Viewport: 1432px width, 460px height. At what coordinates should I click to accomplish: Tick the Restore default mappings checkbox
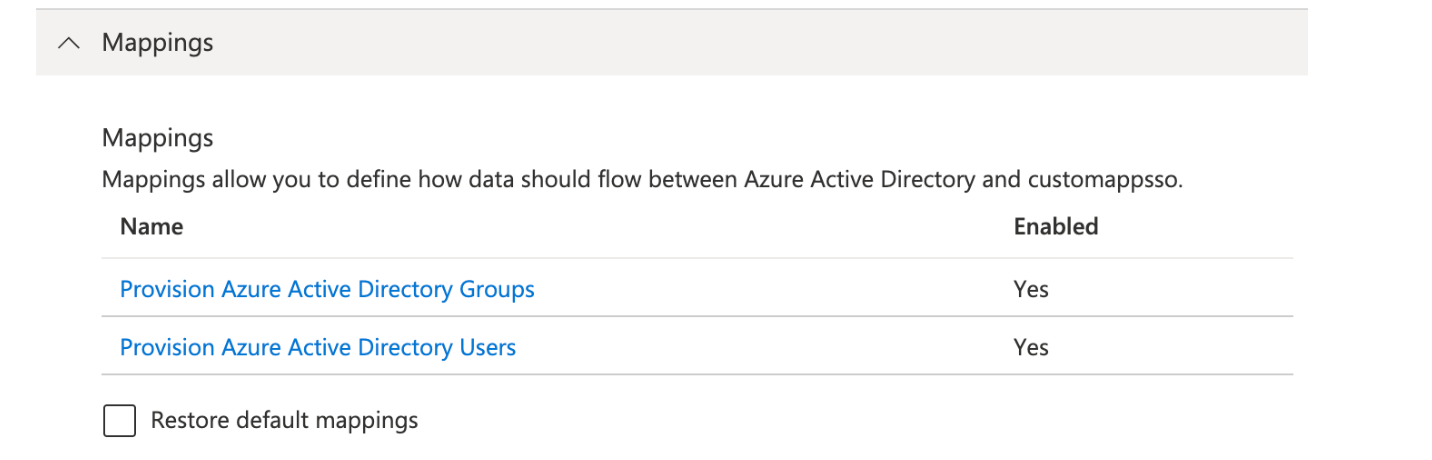point(120,420)
